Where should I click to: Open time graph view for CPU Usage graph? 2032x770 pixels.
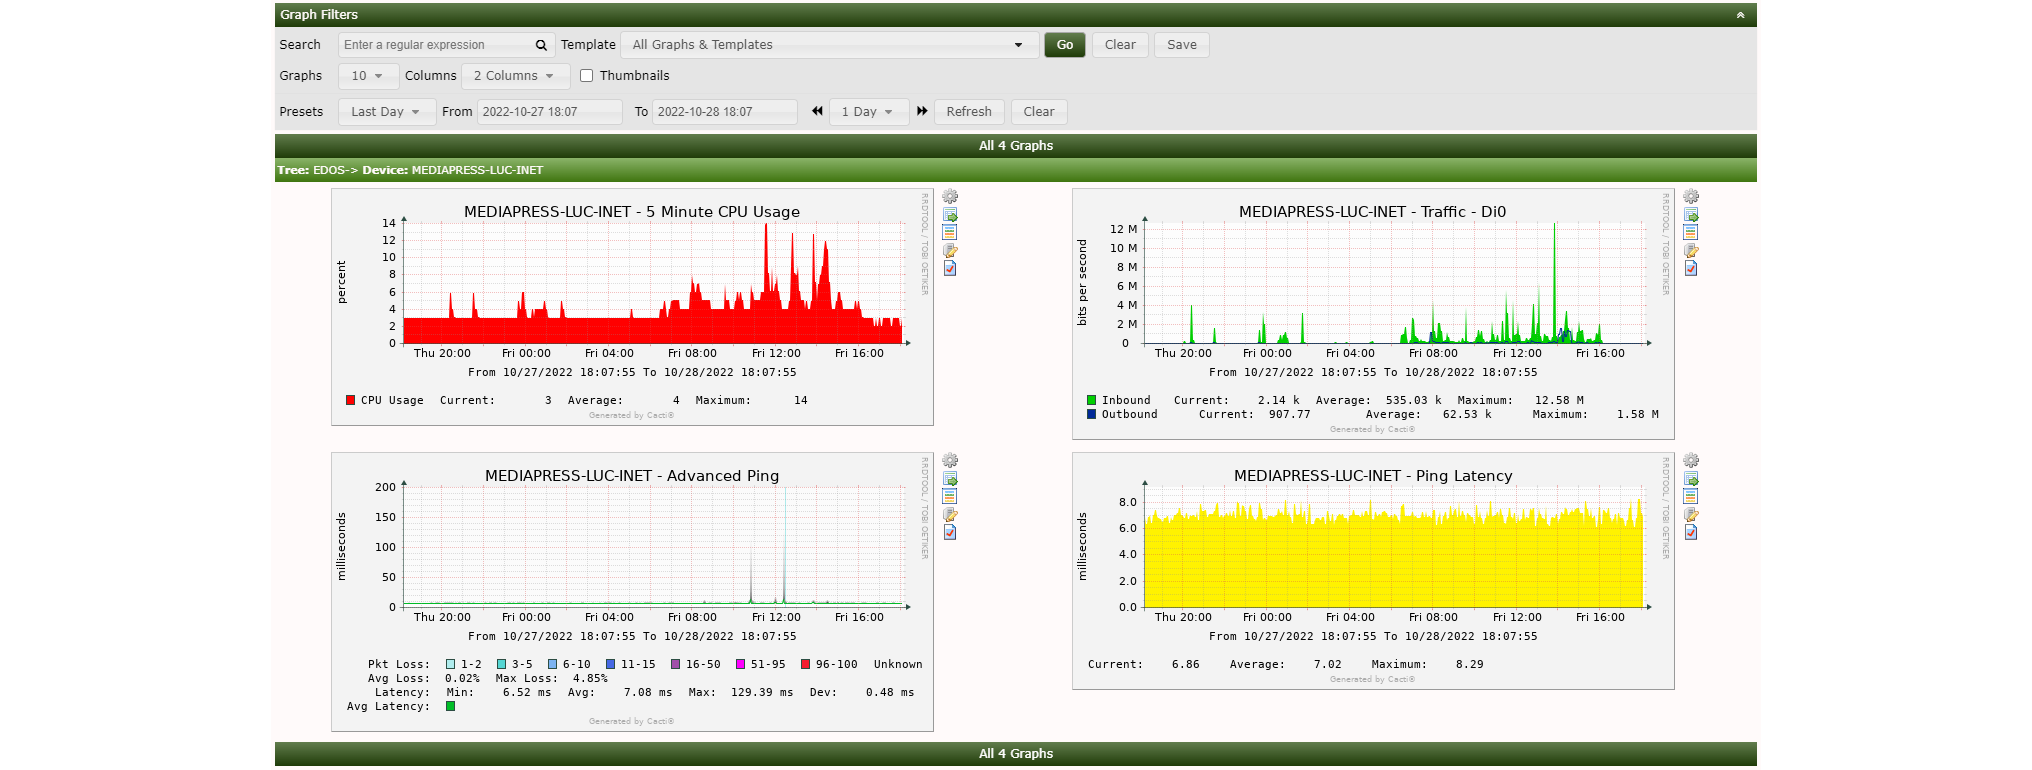coord(950,232)
